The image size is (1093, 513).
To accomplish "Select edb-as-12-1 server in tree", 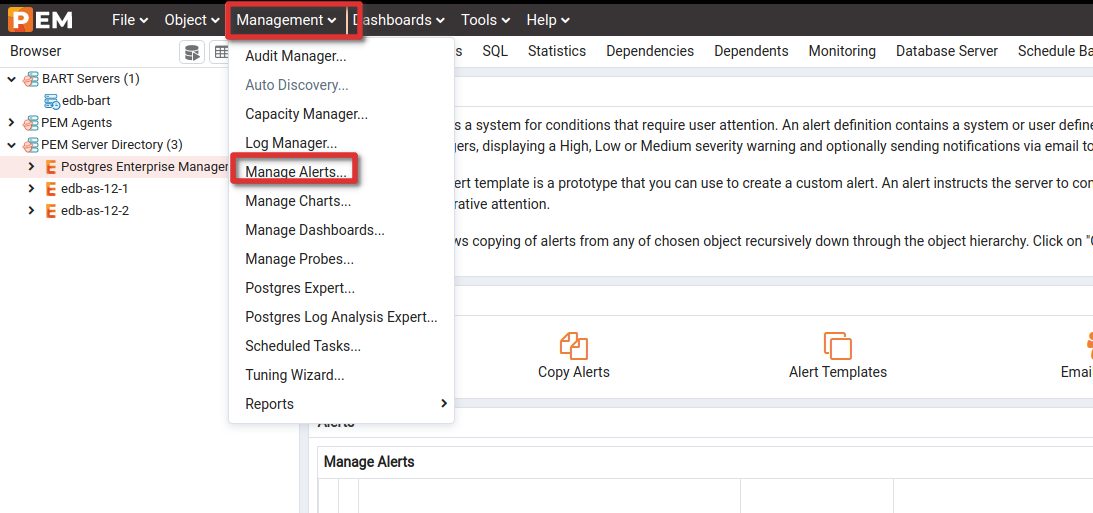I will pos(95,189).
